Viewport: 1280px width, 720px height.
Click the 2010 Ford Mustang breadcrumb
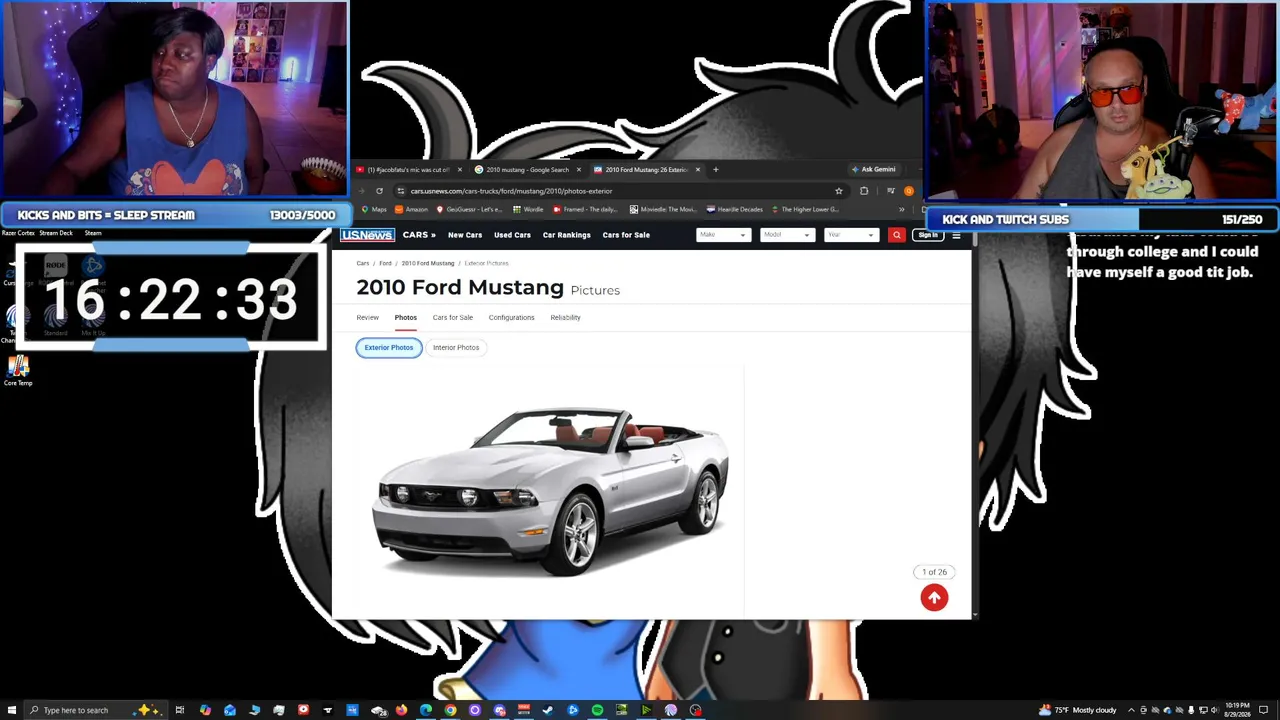428,263
